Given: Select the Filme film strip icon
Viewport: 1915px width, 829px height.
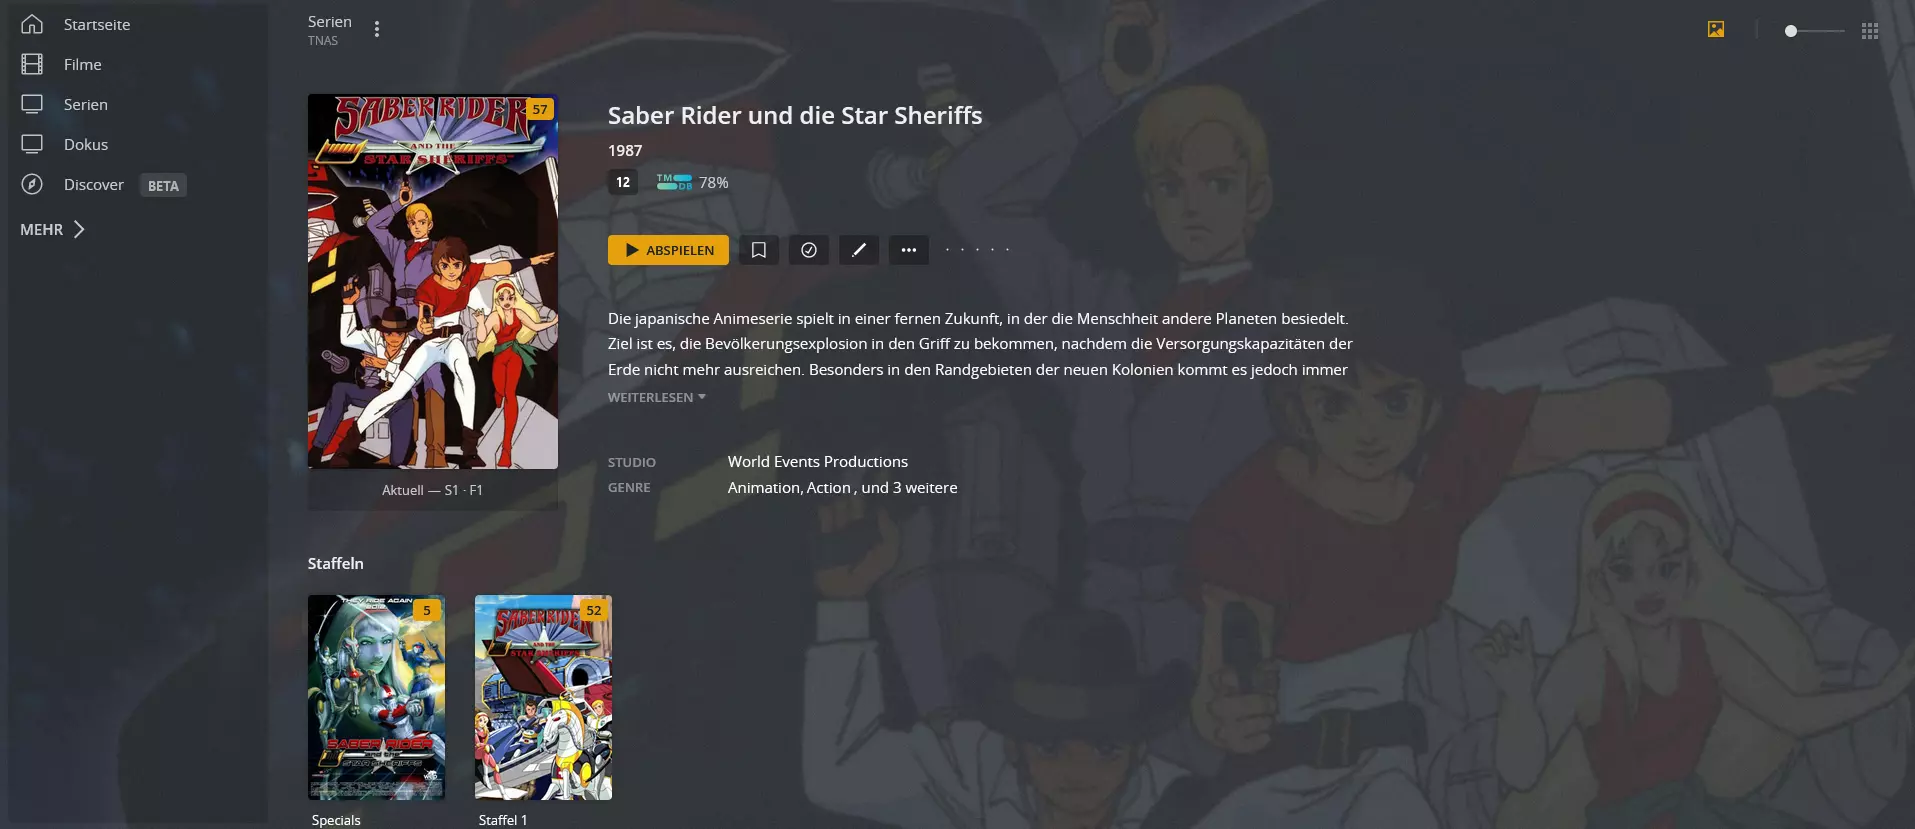Looking at the screenshot, I should tap(32, 64).
